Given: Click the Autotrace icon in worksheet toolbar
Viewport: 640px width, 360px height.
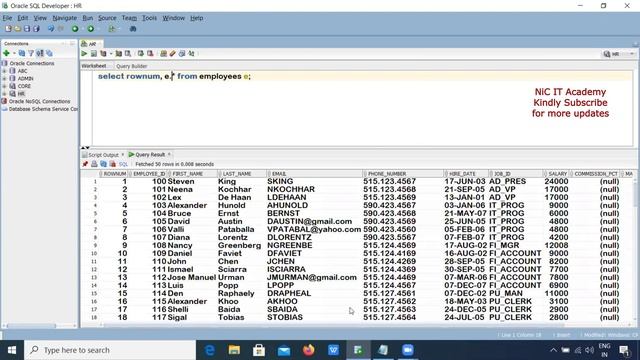Looking at the screenshot, I should [119, 53].
